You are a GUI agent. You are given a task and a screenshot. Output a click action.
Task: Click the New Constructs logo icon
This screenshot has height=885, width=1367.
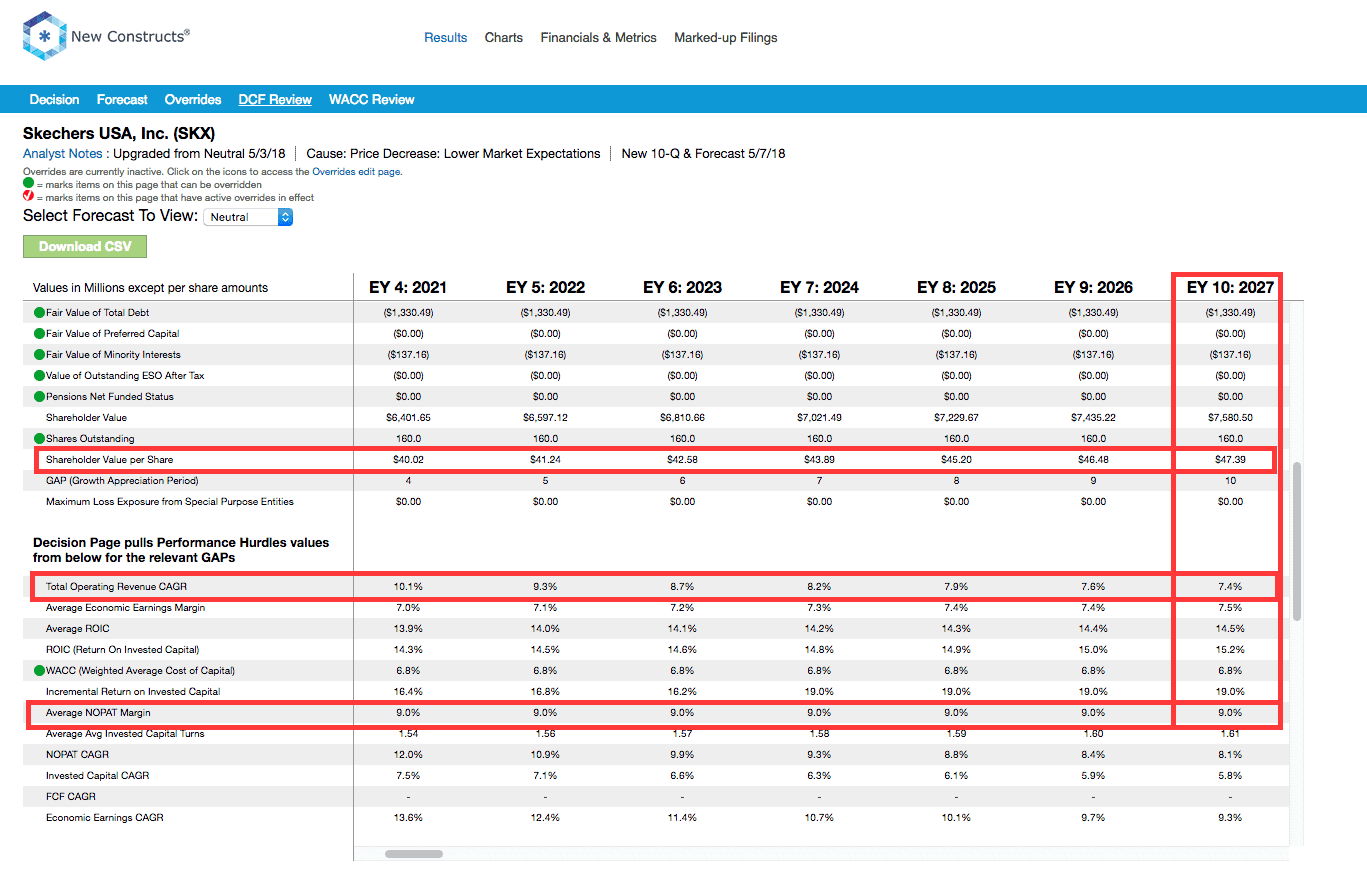[x=44, y=37]
